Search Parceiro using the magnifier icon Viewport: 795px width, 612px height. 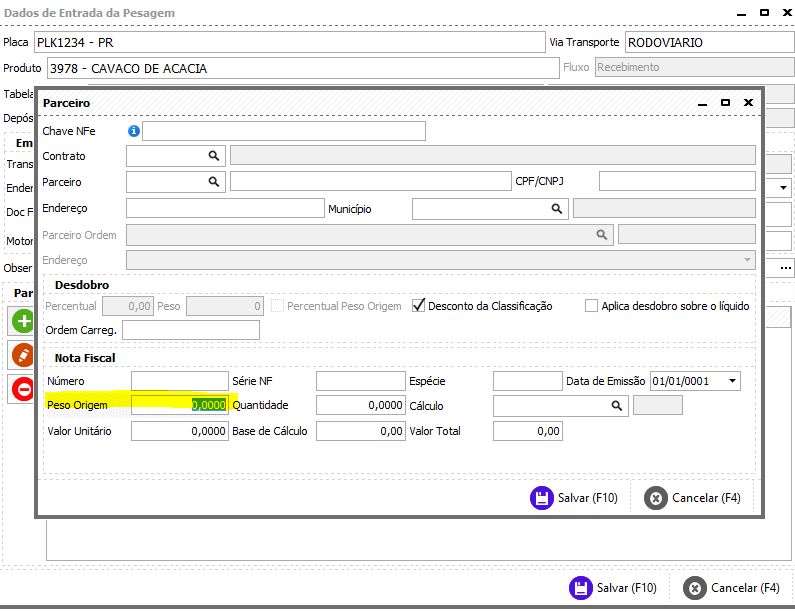[x=214, y=182]
